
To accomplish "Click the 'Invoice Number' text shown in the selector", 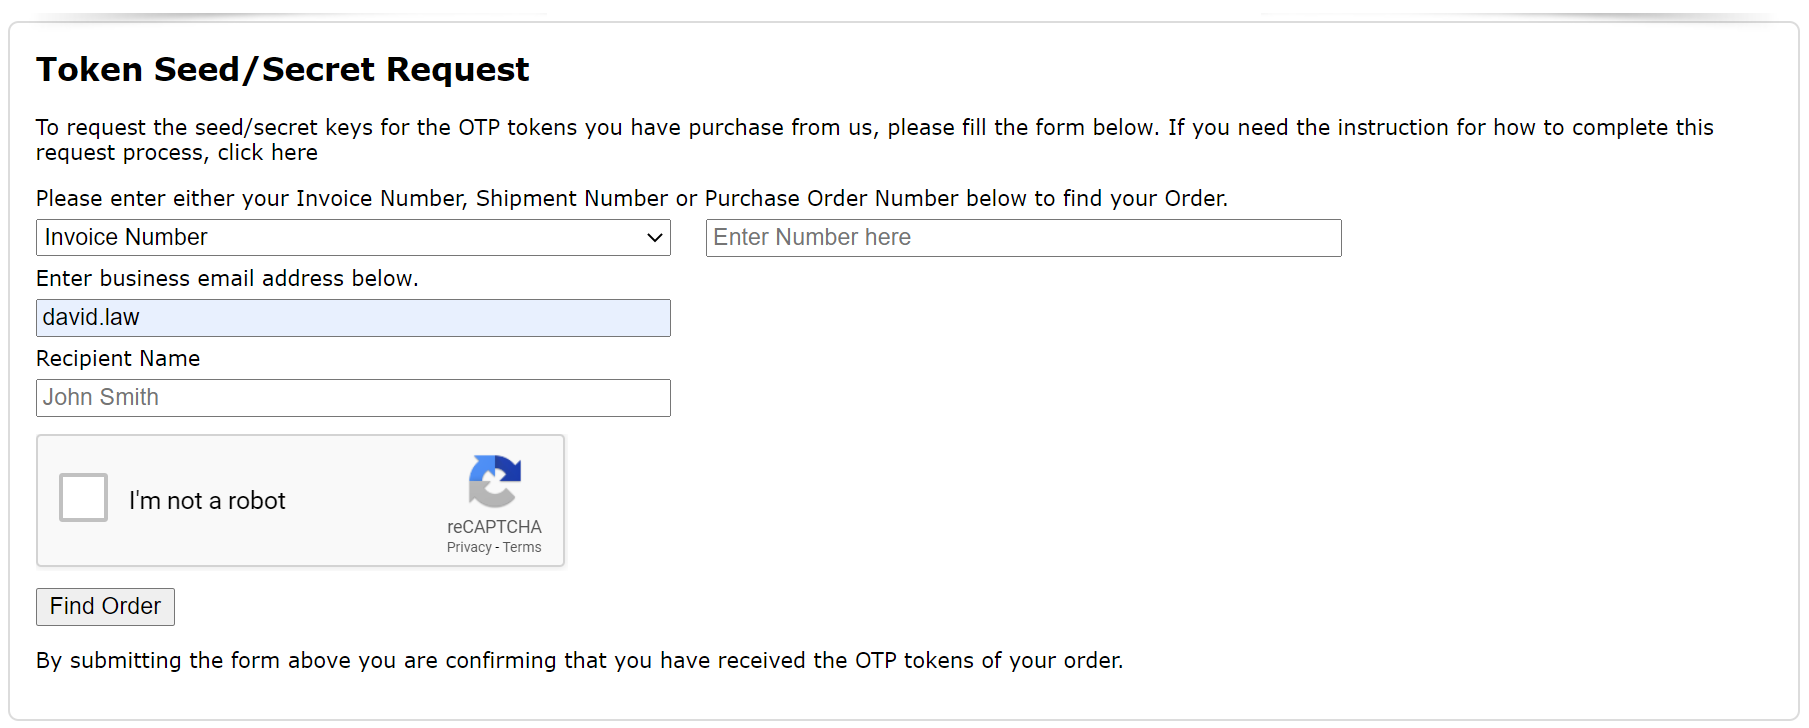I will (126, 238).
